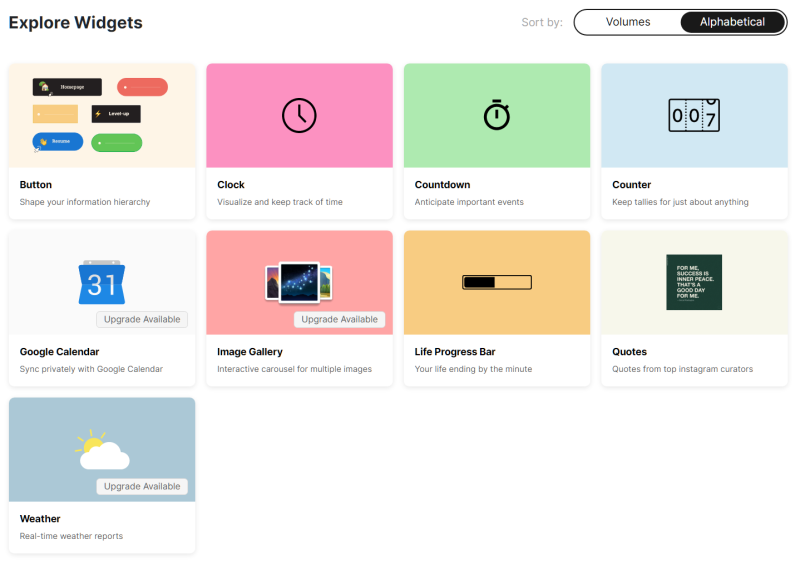Click the 'Sort by:' label

pyautogui.click(x=542, y=22)
